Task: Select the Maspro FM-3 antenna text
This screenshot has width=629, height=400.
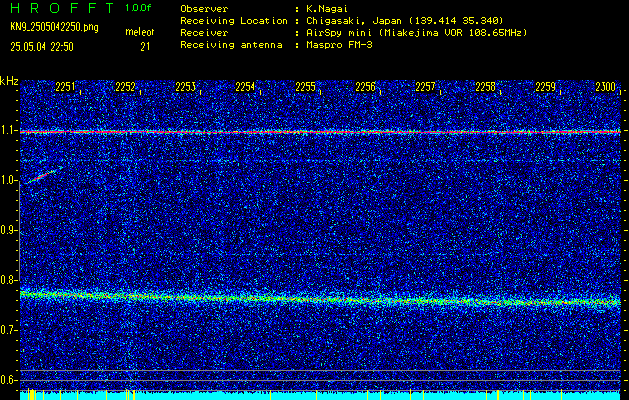Action: click(x=339, y=45)
